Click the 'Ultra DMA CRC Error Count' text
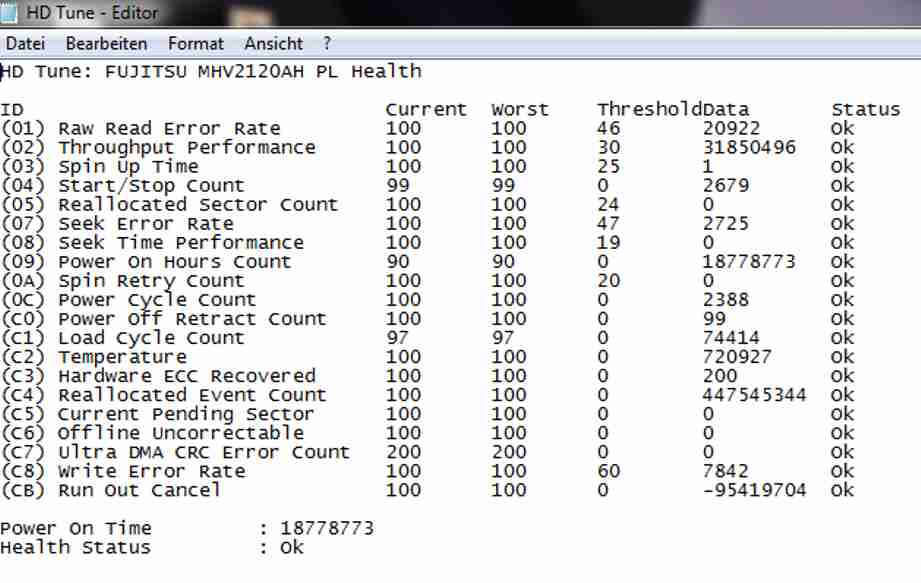The image size is (921, 583). click(204, 452)
